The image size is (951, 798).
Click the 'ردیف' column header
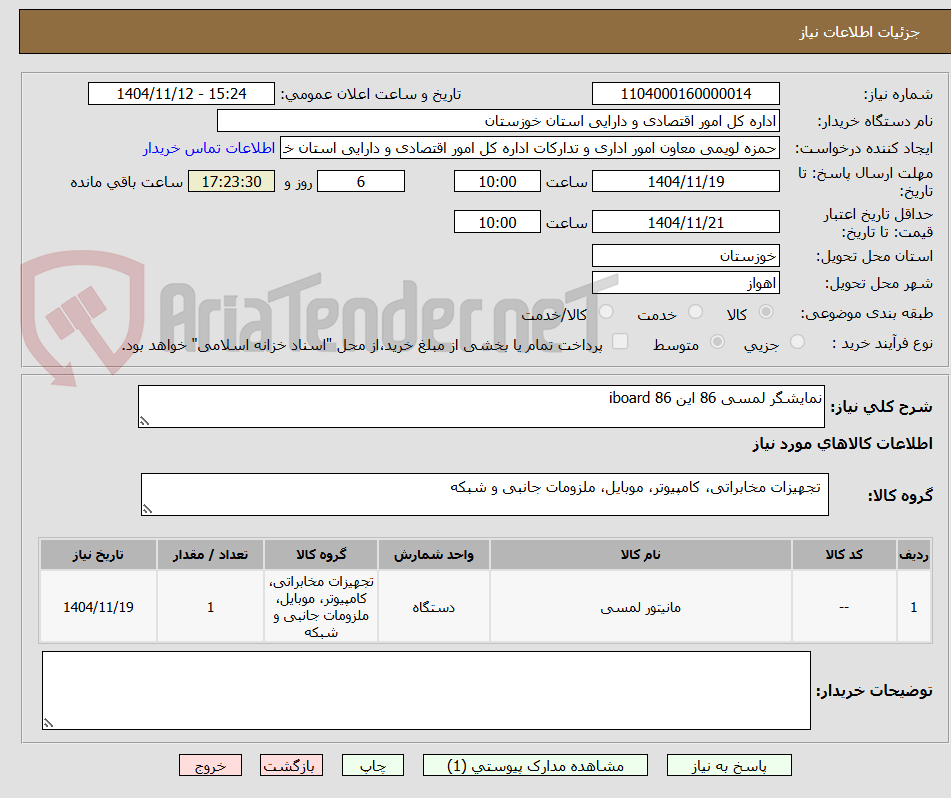point(914,555)
